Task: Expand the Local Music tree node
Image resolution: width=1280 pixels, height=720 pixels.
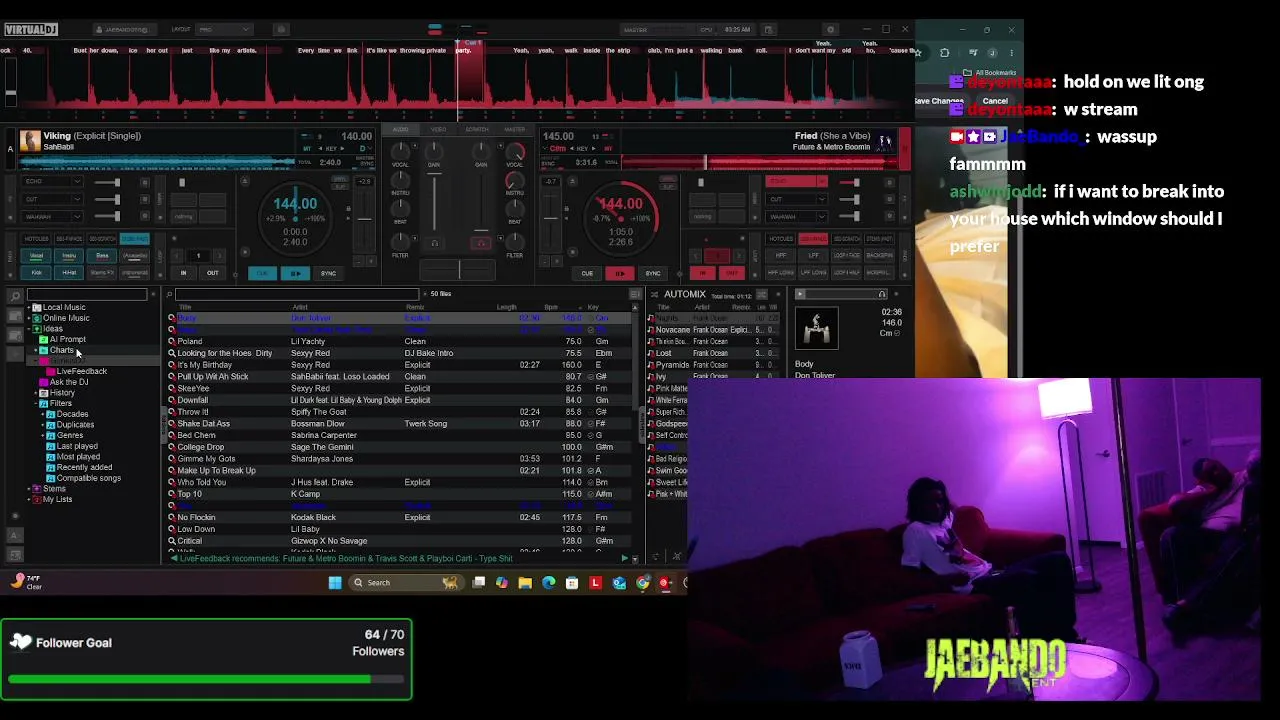Action: pyautogui.click(x=29, y=307)
